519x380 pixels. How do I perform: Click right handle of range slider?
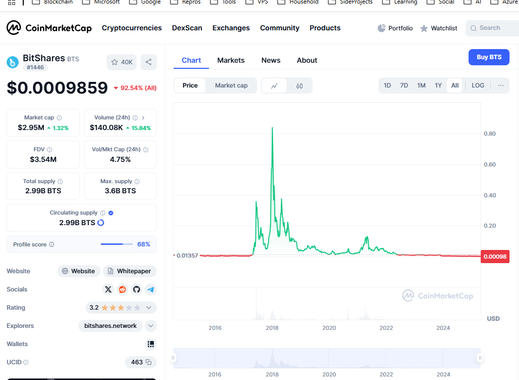pos(480,358)
